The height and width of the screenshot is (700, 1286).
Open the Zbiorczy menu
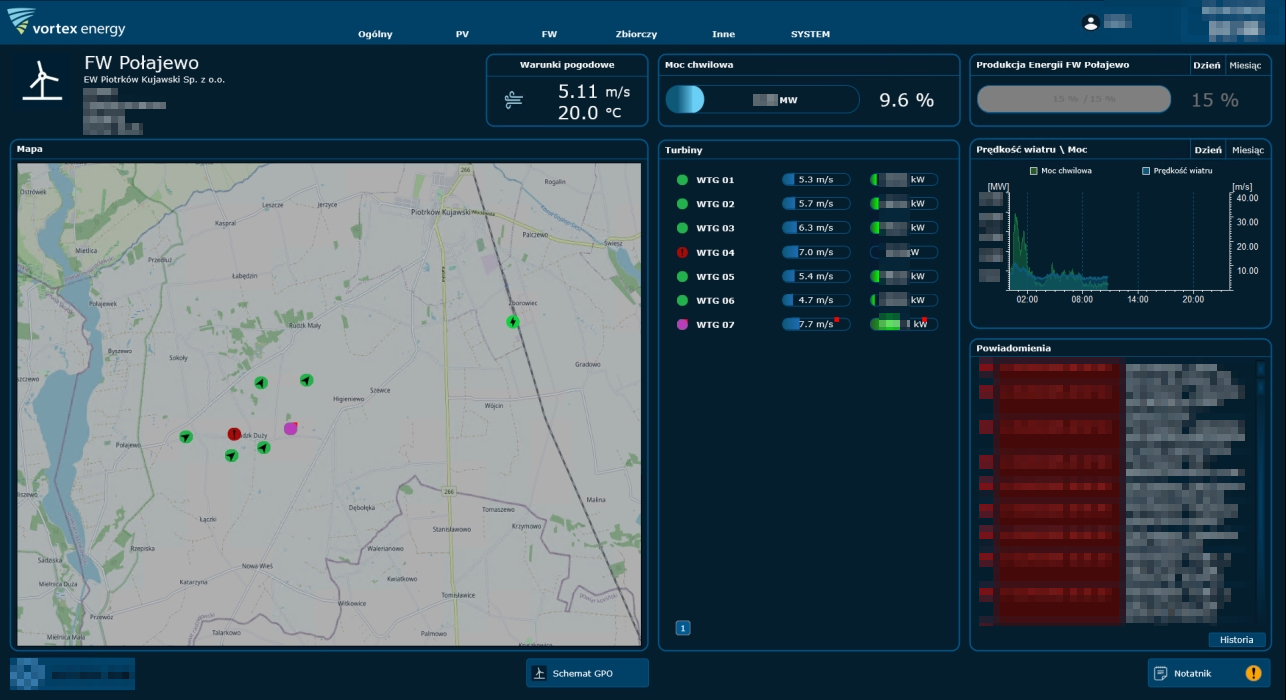coord(636,34)
